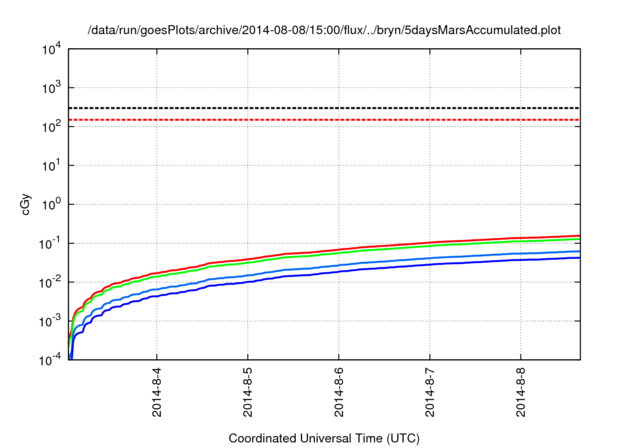Click the 10^0 y-axis tick label

49,204
